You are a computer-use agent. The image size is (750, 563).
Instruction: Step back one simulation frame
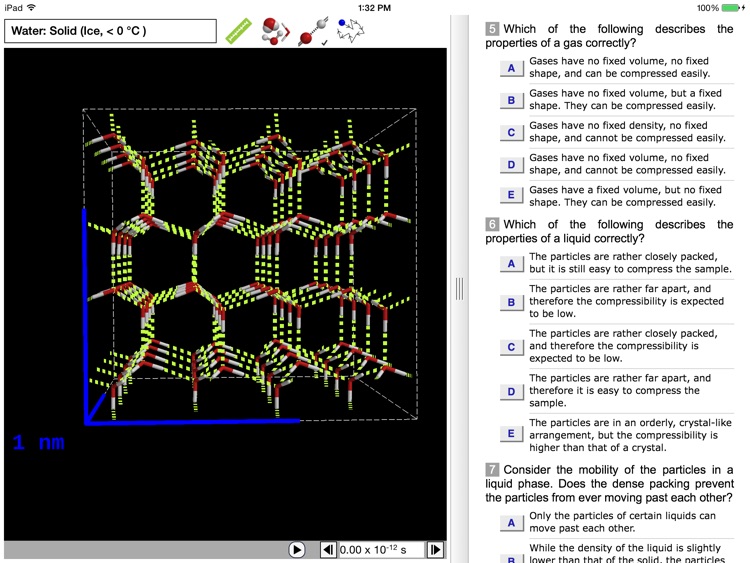(328, 550)
